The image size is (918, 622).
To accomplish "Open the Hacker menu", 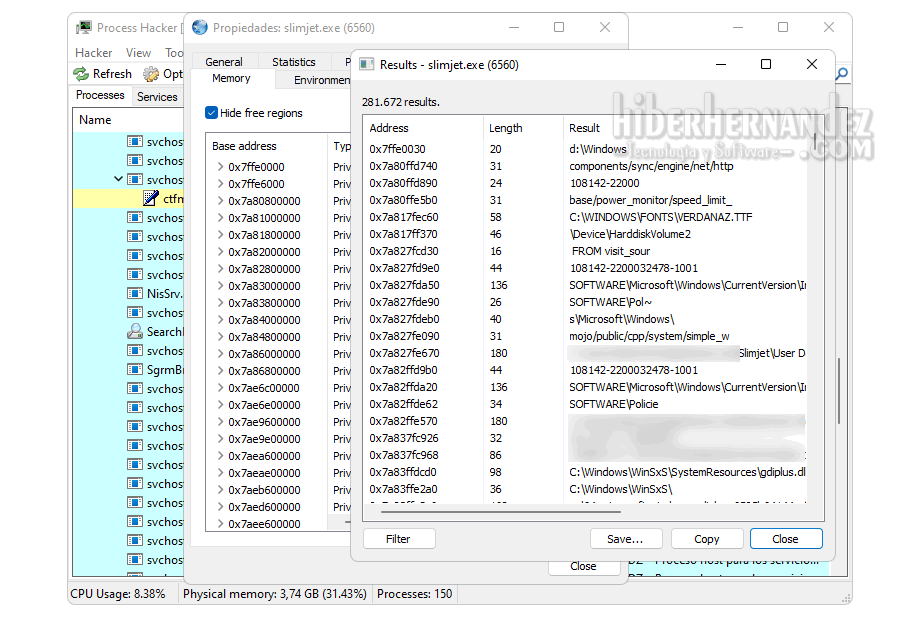I will click(94, 53).
